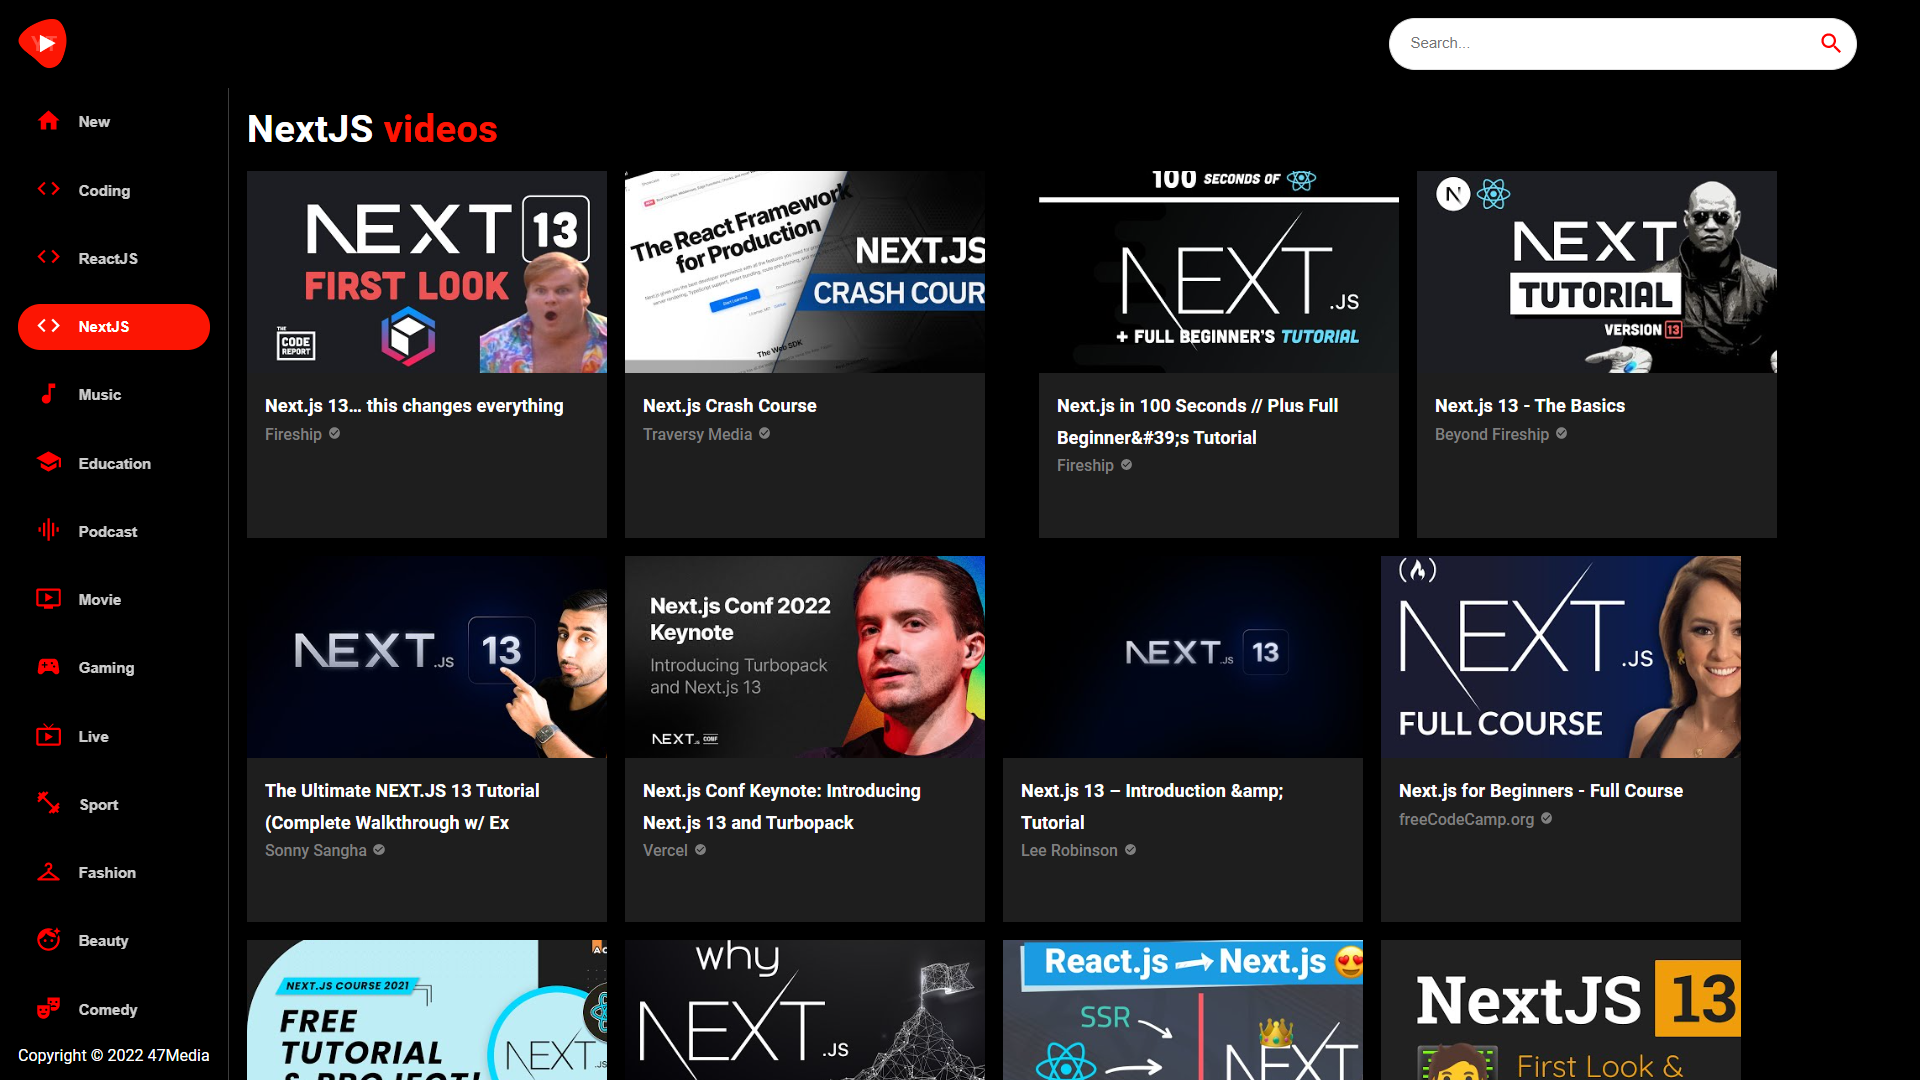This screenshot has width=1920, height=1080.
Task: Click the waveform Podcast icon
Action: (x=48, y=530)
